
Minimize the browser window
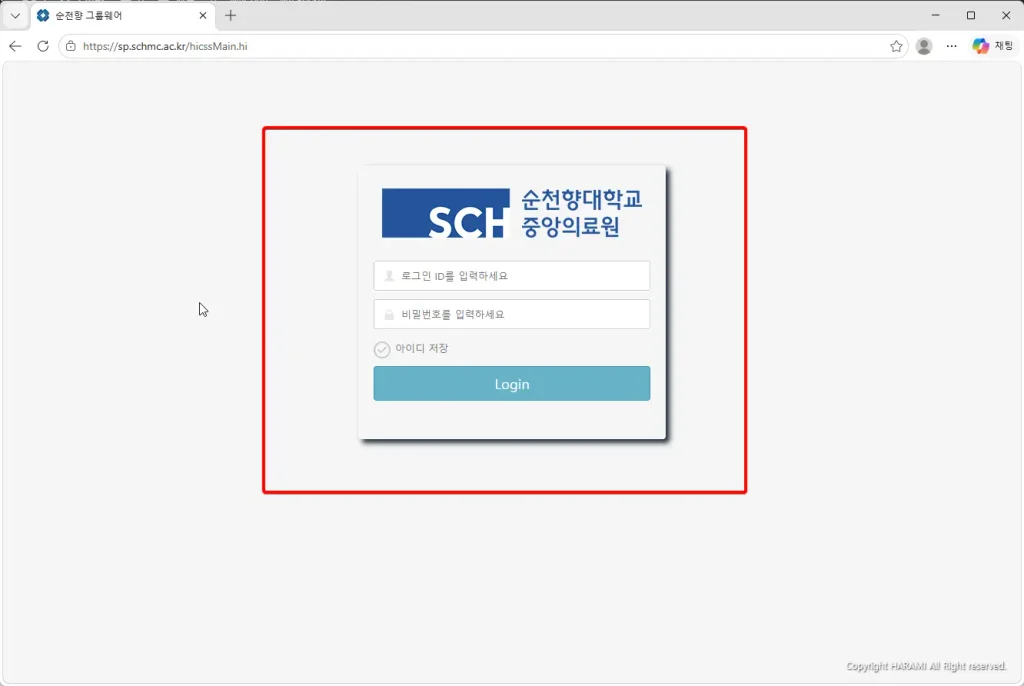click(x=935, y=15)
